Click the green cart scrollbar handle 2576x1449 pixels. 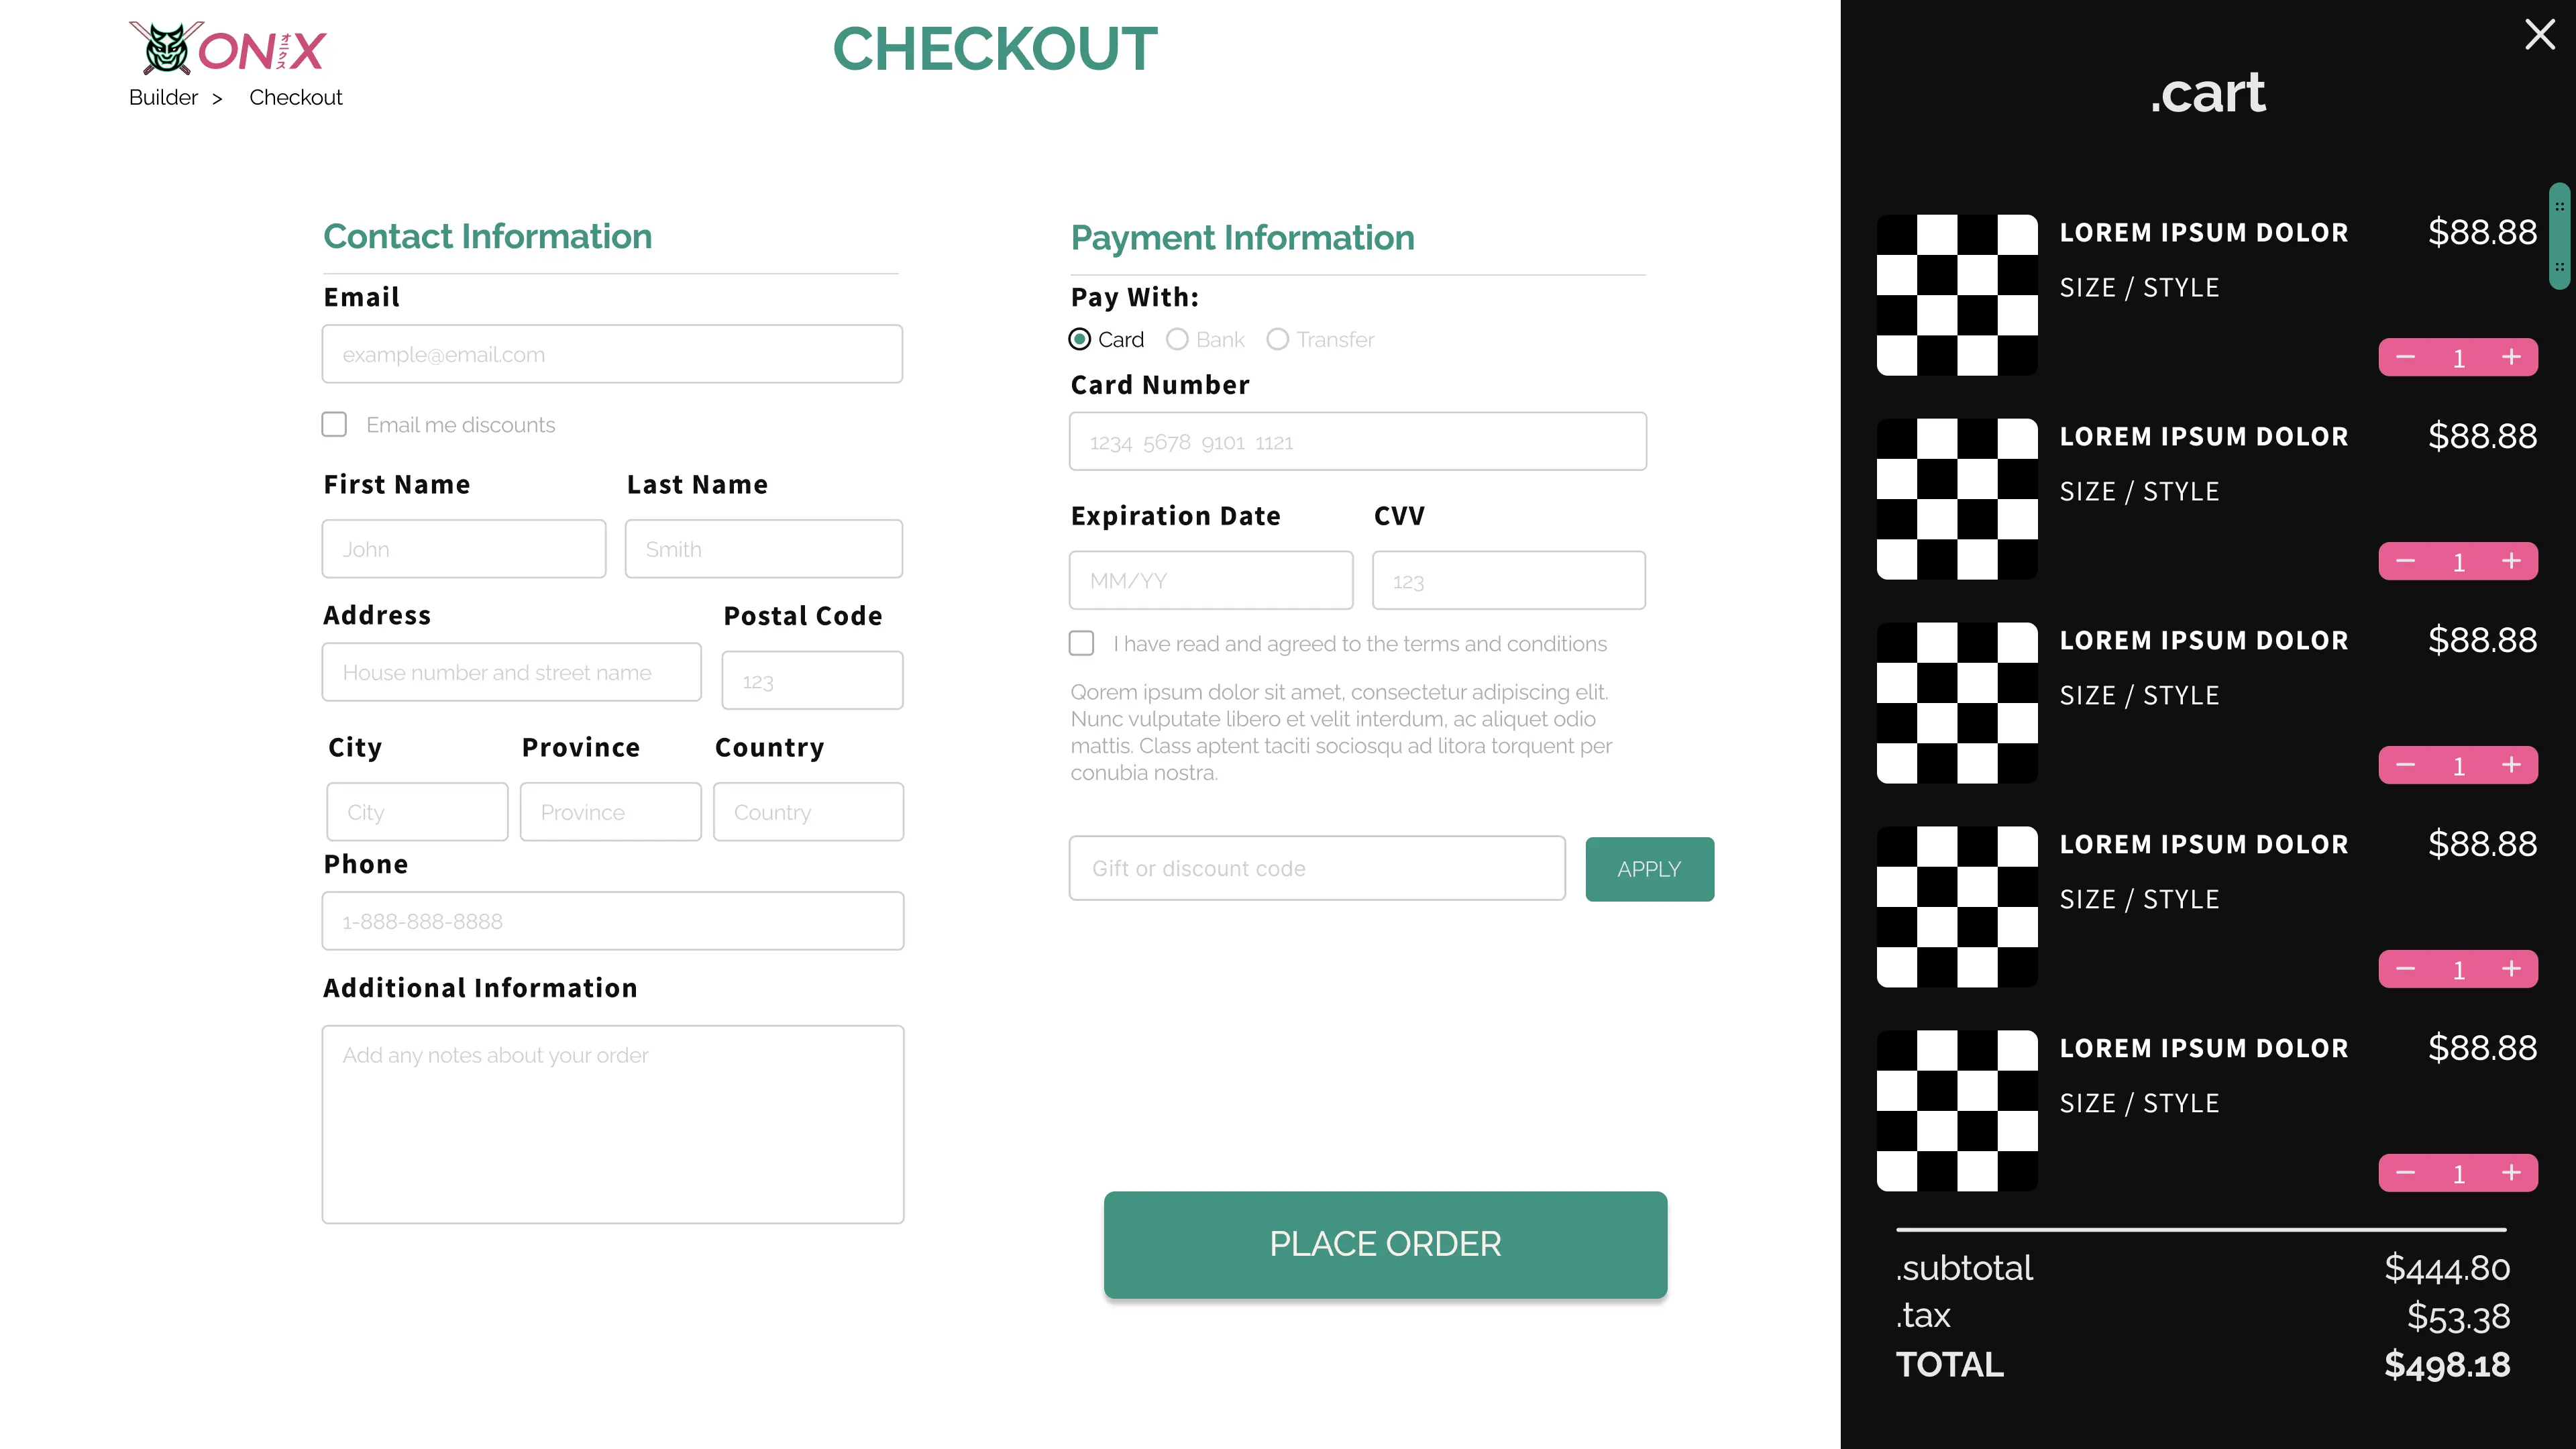[x=2559, y=236]
